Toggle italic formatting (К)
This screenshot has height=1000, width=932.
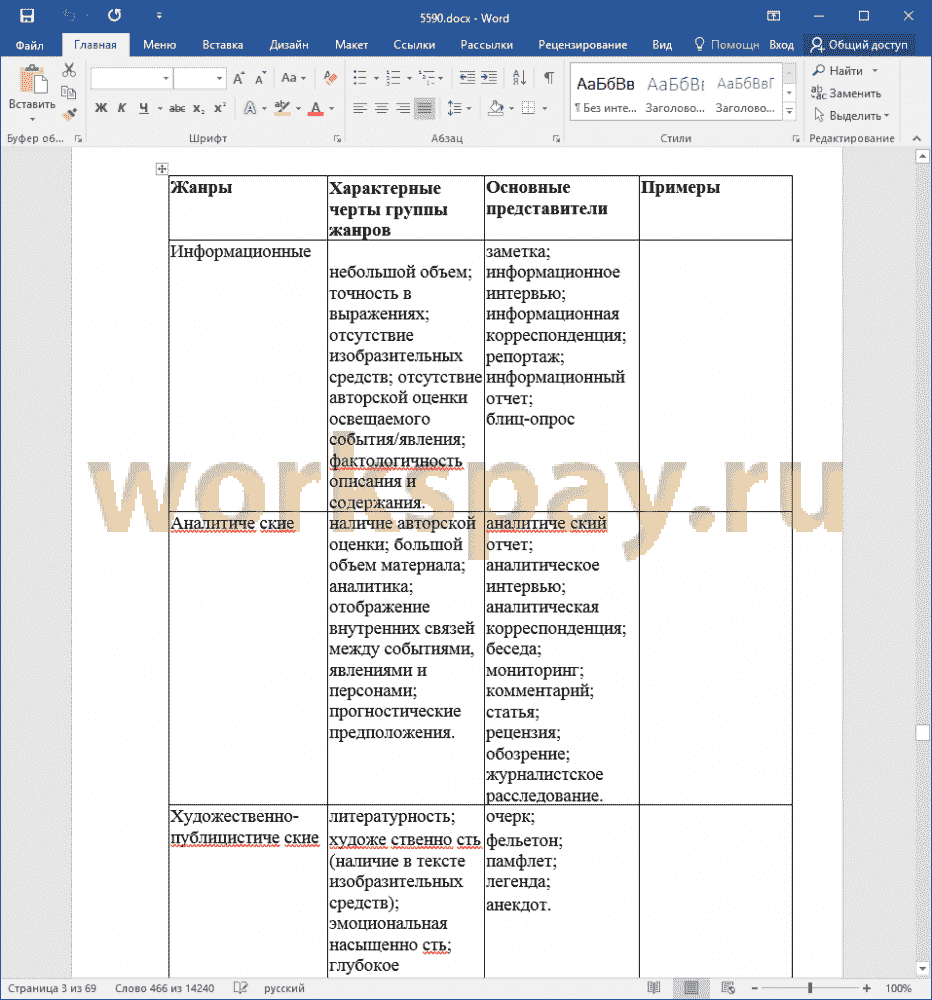[x=122, y=108]
